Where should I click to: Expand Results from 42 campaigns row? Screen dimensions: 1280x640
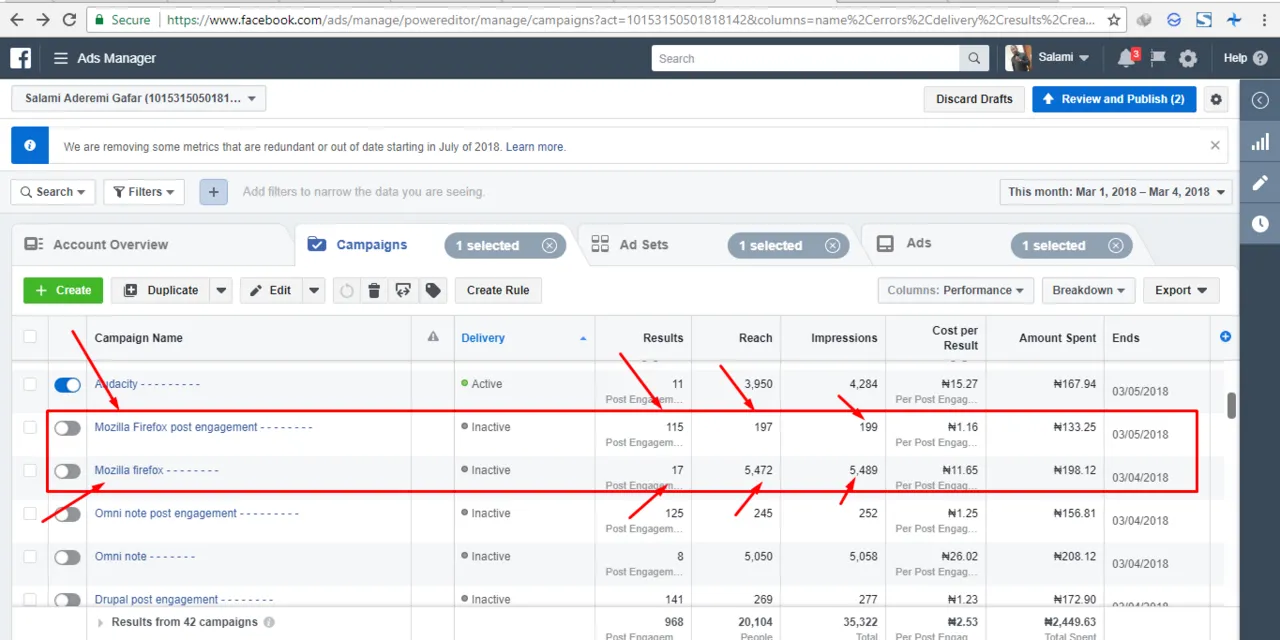(x=100, y=622)
